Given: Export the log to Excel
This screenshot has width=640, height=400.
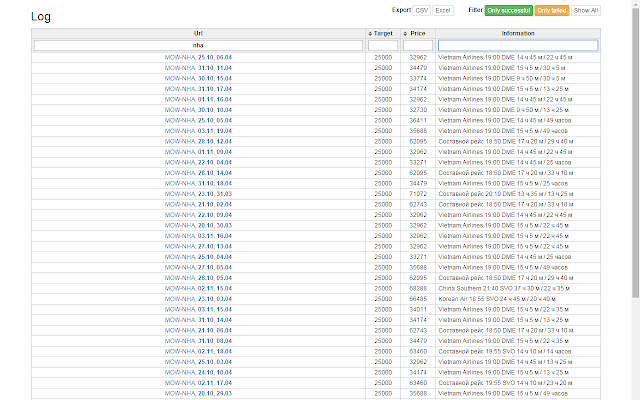Looking at the screenshot, I should 443,10.
